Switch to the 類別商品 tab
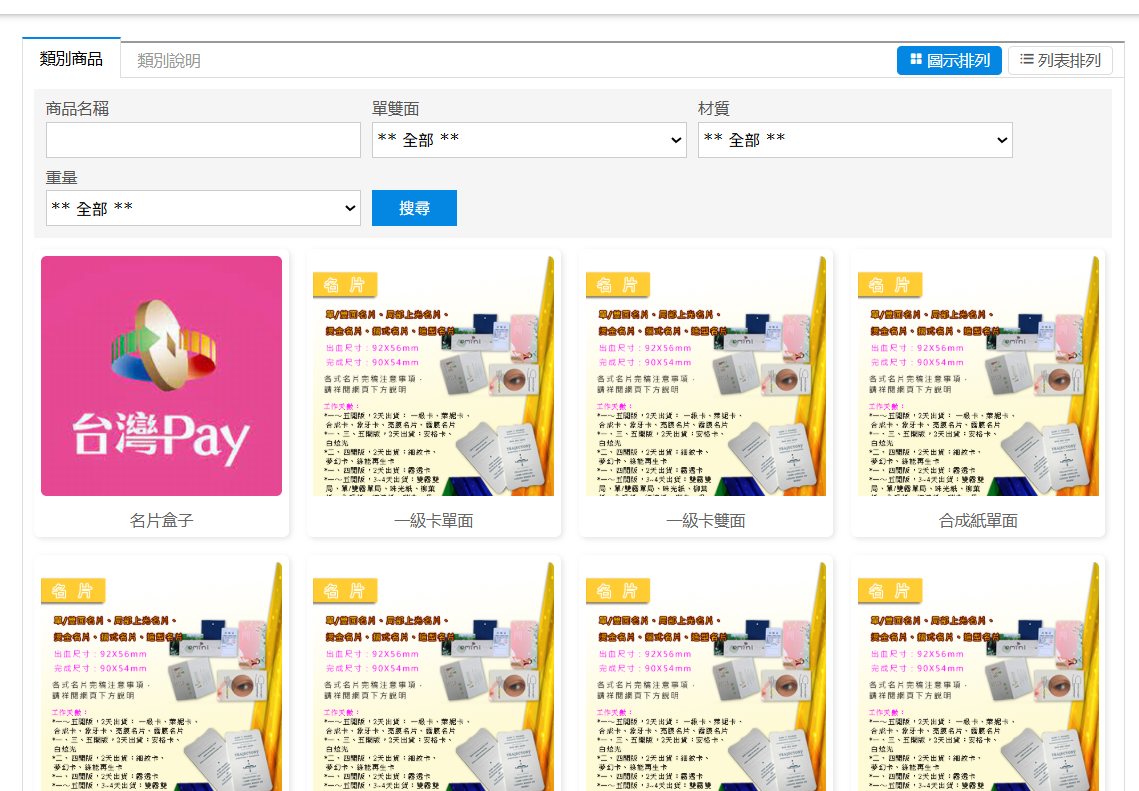The height and width of the screenshot is (791, 1139). click(71, 59)
